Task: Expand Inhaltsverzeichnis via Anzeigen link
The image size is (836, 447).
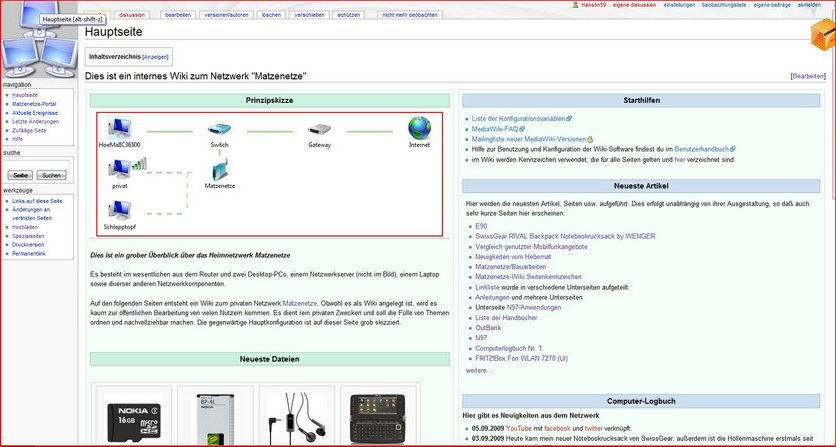Action: click(156, 57)
